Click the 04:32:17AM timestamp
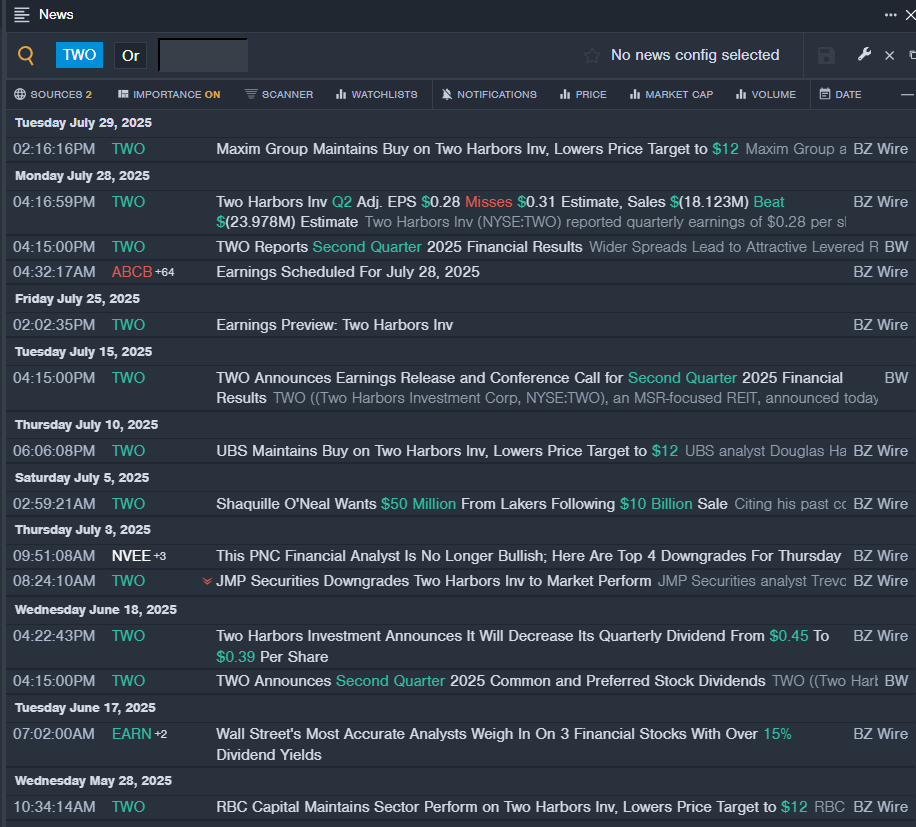The height and width of the screenshot is (827, 916). 54,272
